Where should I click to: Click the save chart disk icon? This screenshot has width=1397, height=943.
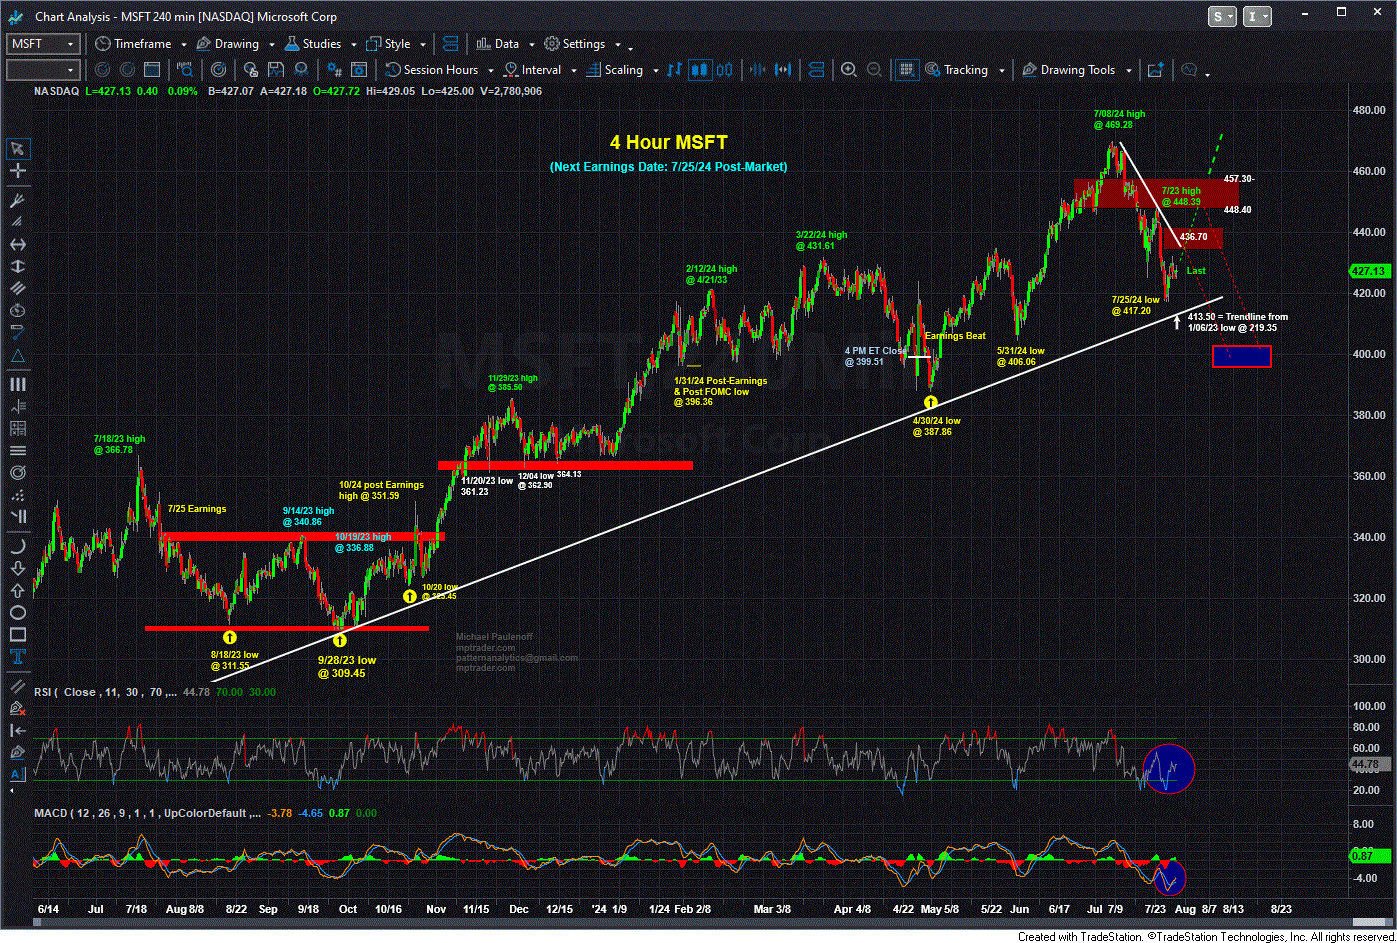[x=275, y=70]
